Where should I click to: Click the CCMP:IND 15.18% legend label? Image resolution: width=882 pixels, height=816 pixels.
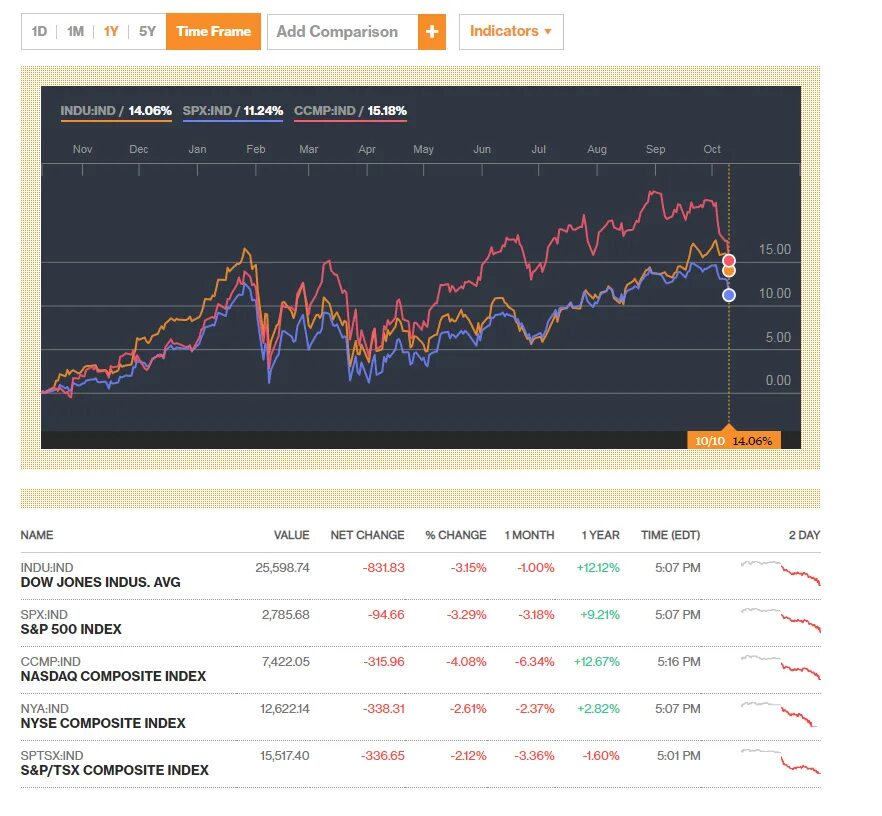tap(350, 111)
